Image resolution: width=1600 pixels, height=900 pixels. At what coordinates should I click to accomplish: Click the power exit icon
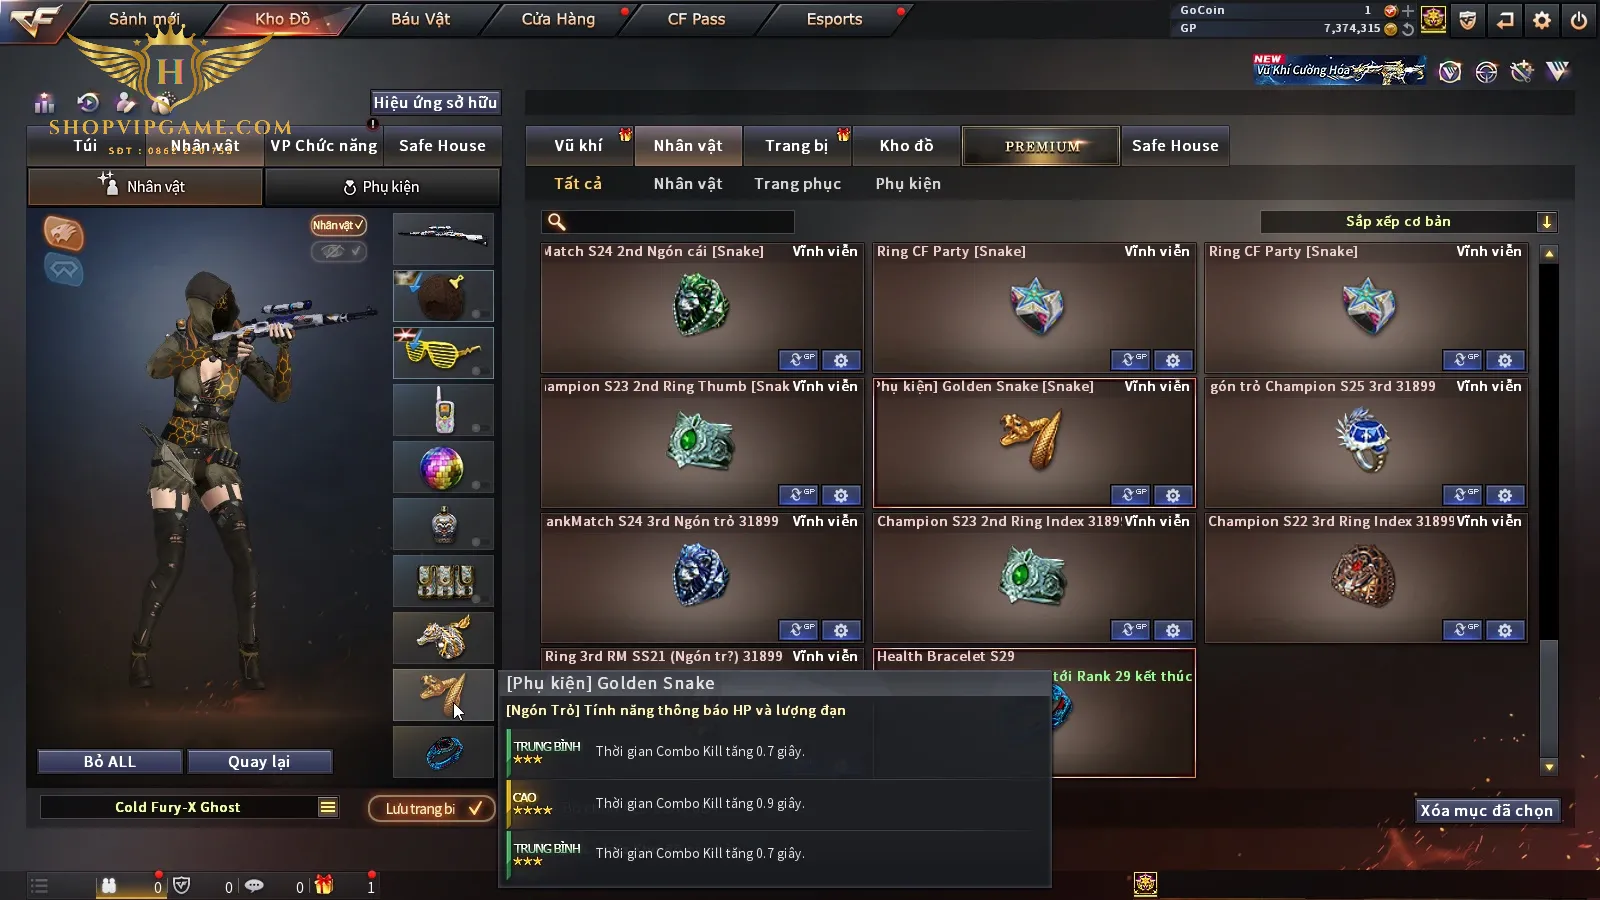point(1579,19)
